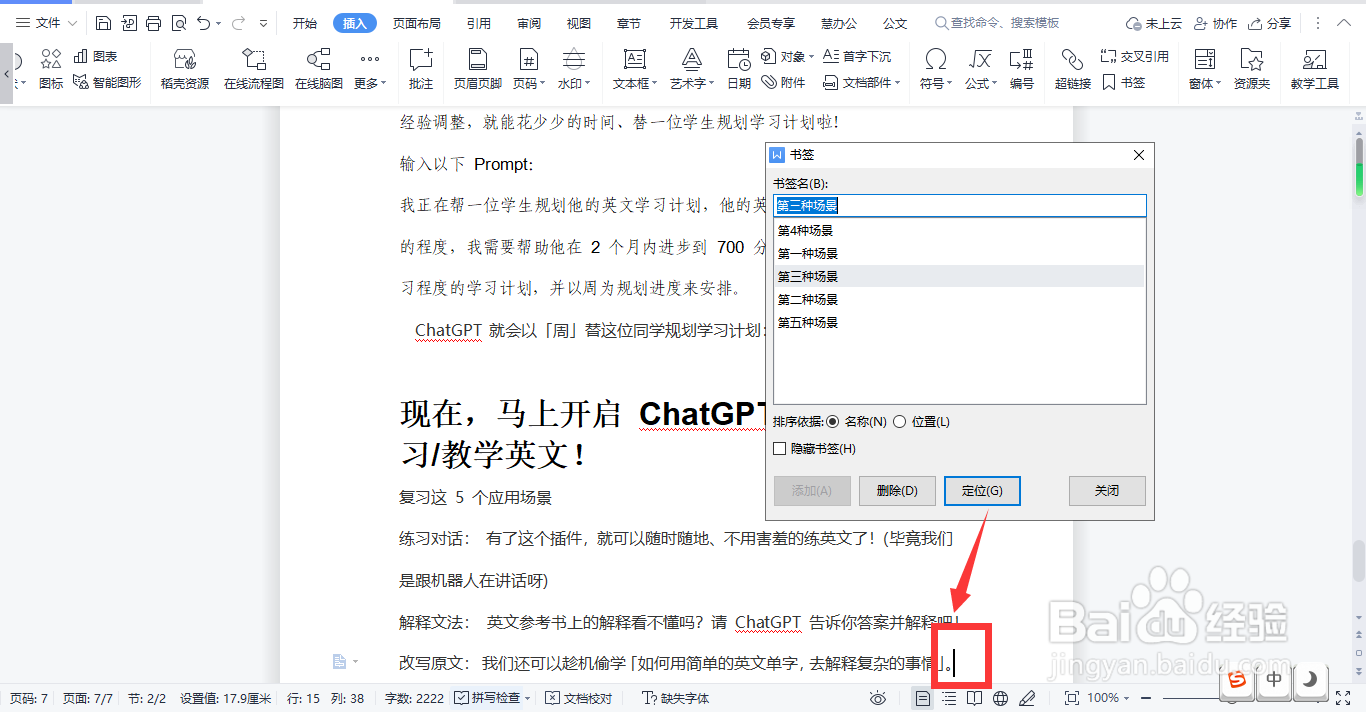Open 页码 page number dropdown
The image size is (1366, 712).
coord(529,69)
